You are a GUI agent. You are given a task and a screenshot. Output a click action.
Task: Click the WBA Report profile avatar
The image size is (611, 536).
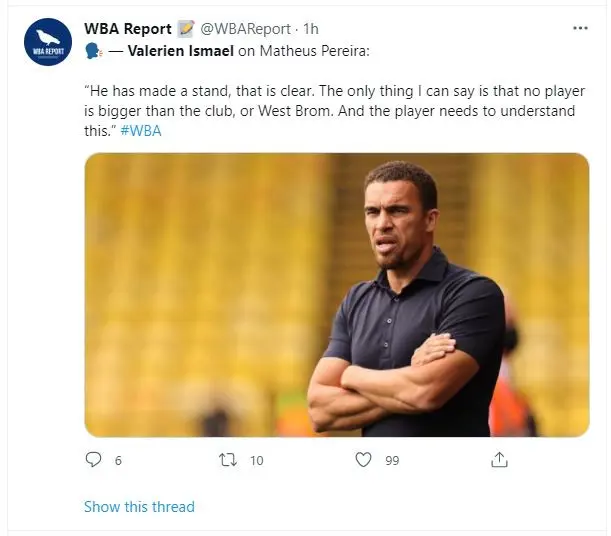pos(48,42)
